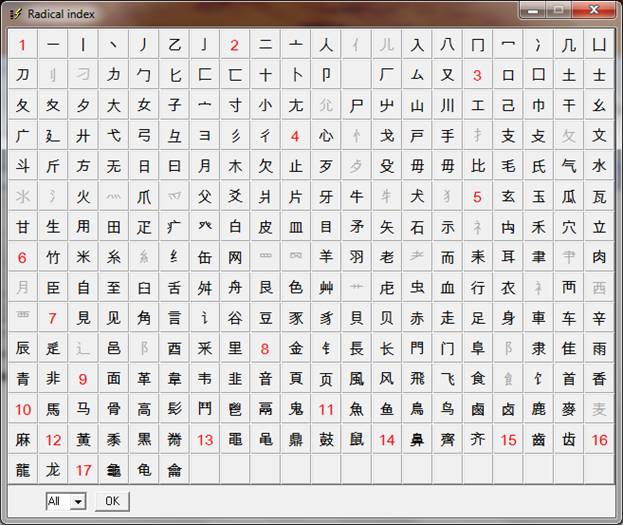Pick the radical 川 (river)
The width and height of the screenshot is (623, 525).
[x=447, y=105]
